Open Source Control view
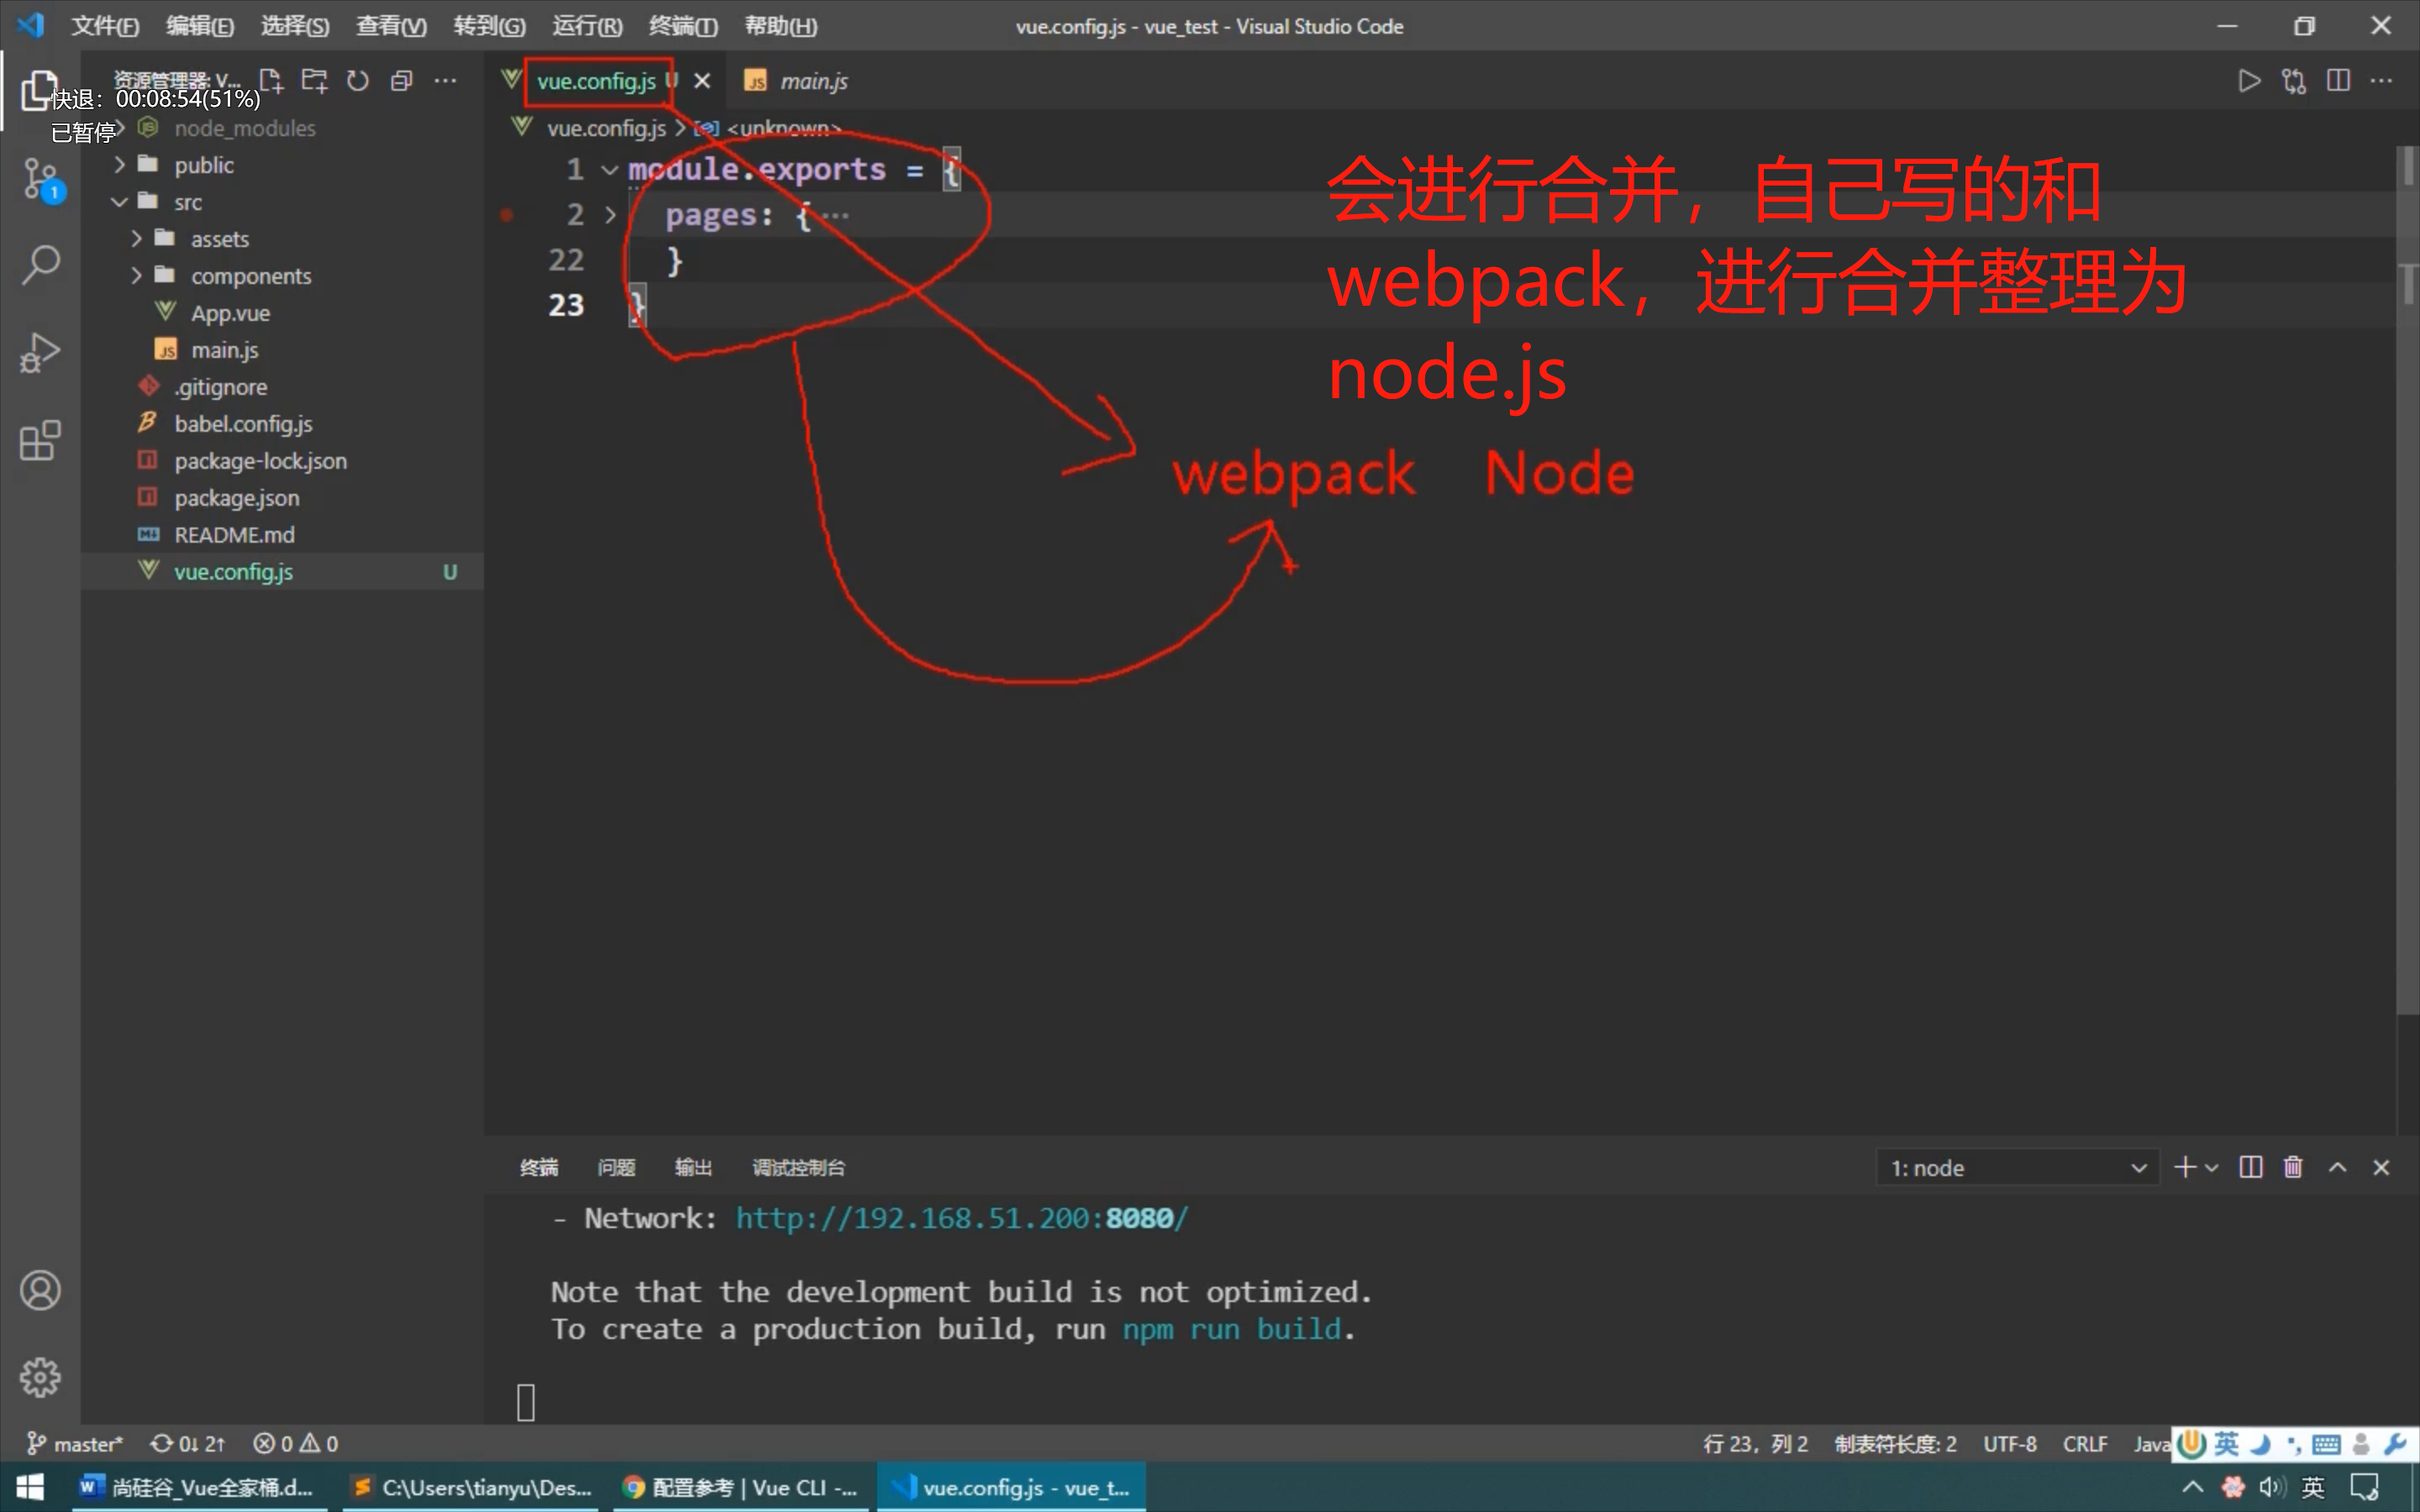The width and height of the screenshot is (2420, 1512). (40, 180)
